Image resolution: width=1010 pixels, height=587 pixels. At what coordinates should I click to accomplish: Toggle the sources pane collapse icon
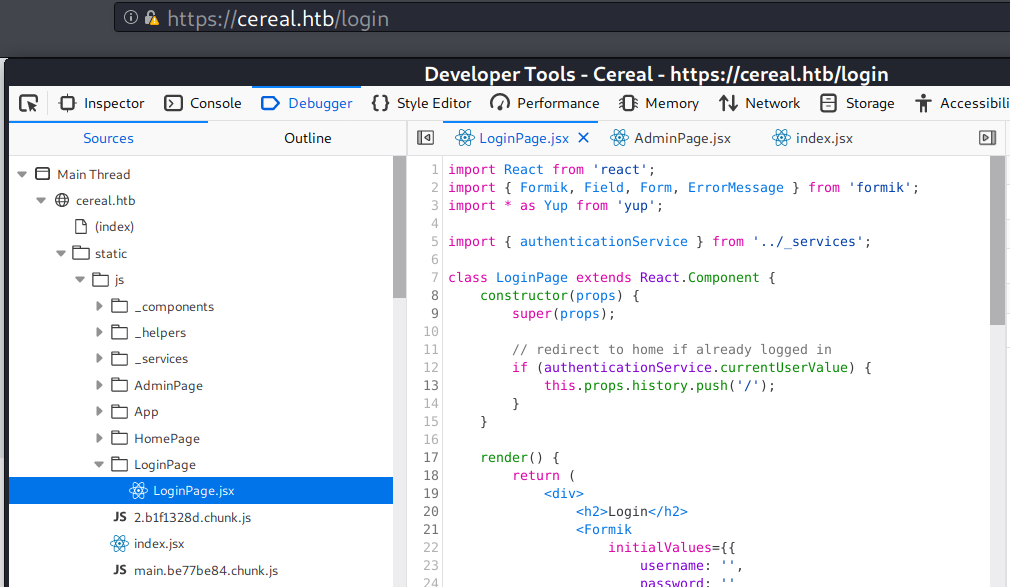425,138
